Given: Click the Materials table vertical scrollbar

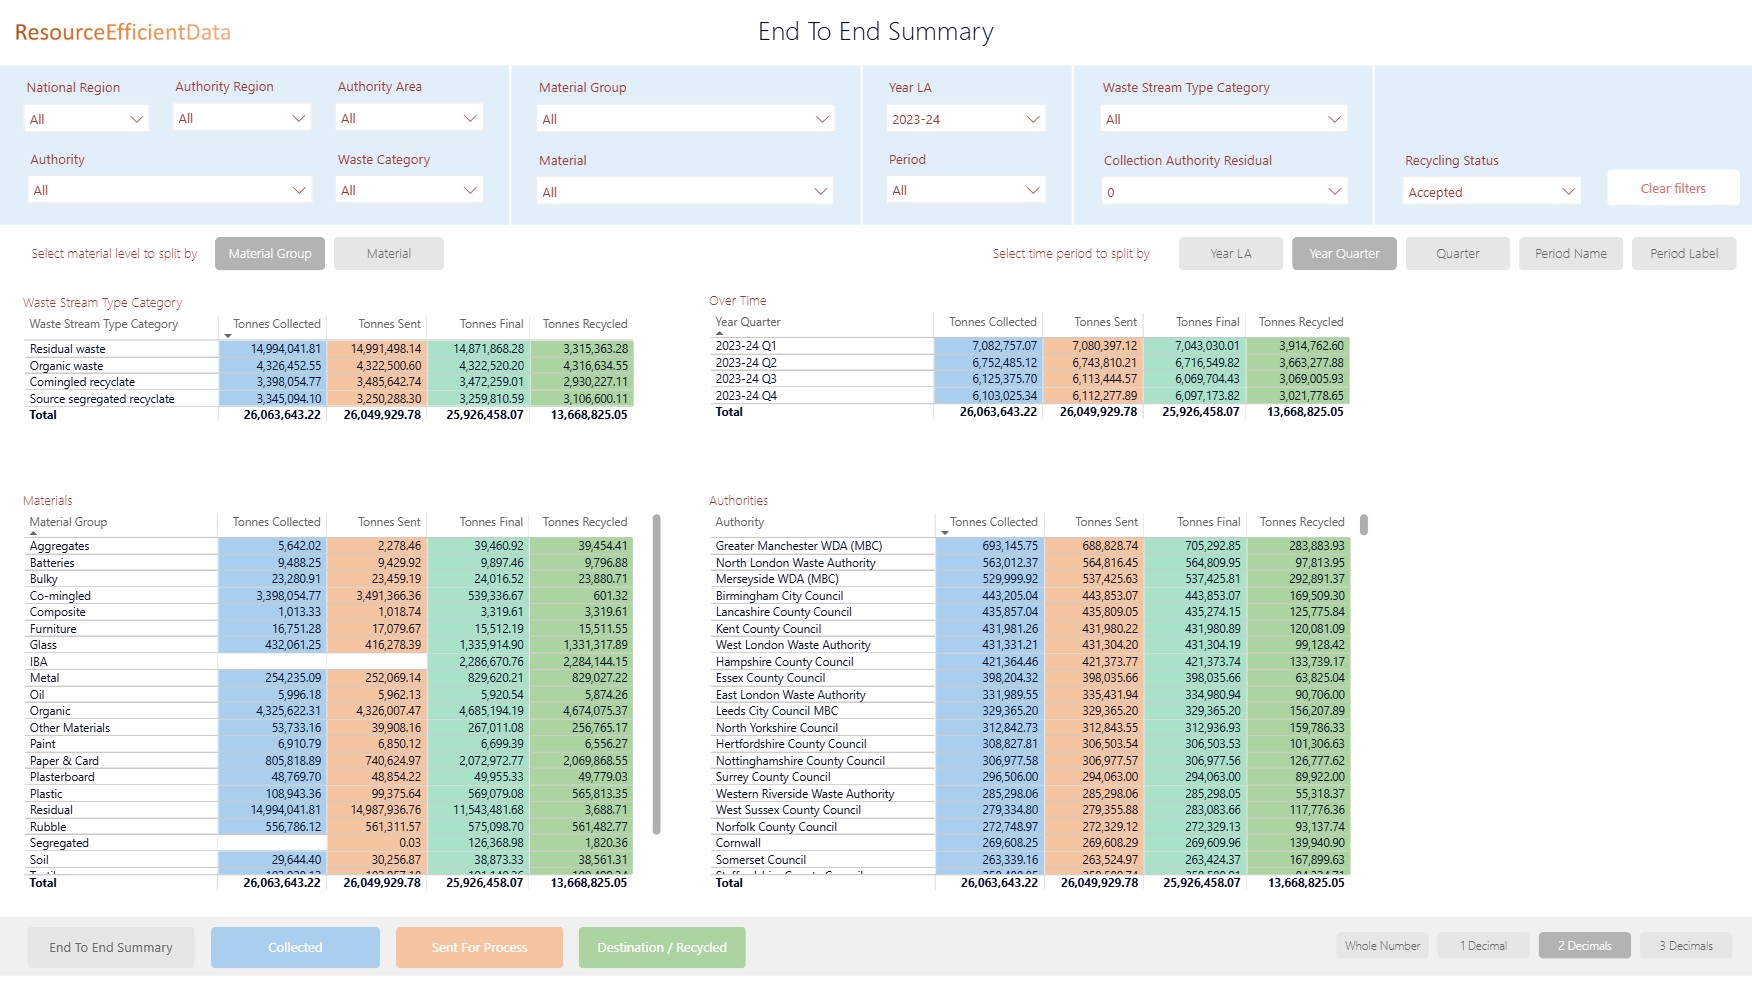Looking at the screenshot, I should tap(656, 673).
